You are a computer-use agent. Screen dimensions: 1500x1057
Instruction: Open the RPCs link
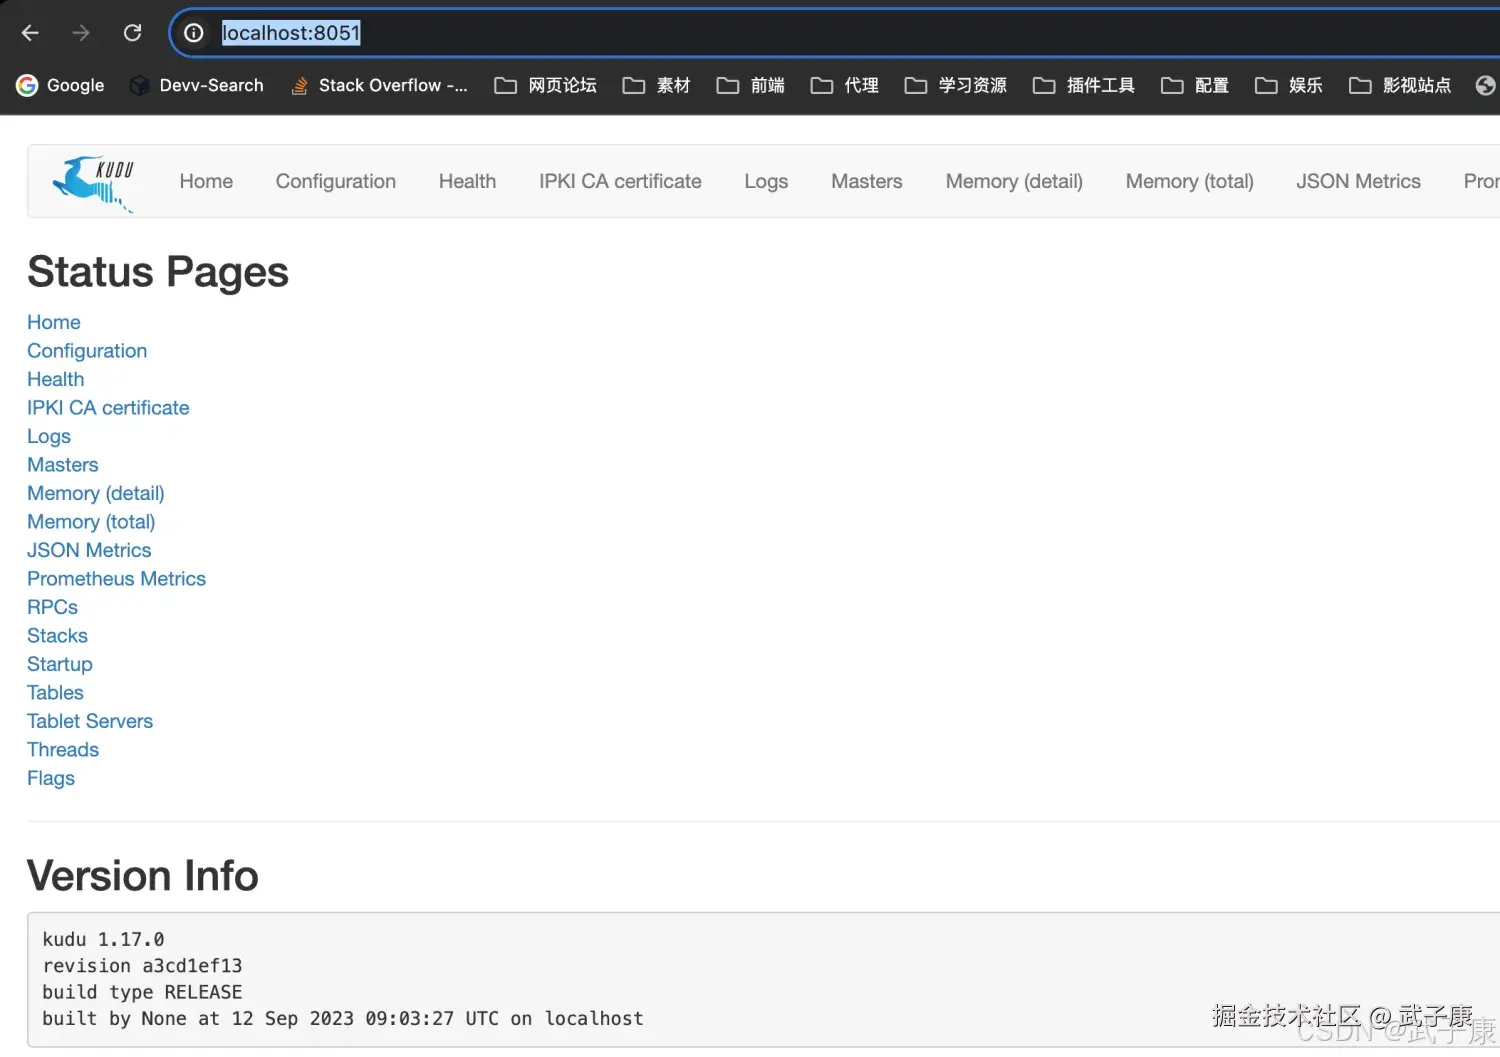pos(52,607)
